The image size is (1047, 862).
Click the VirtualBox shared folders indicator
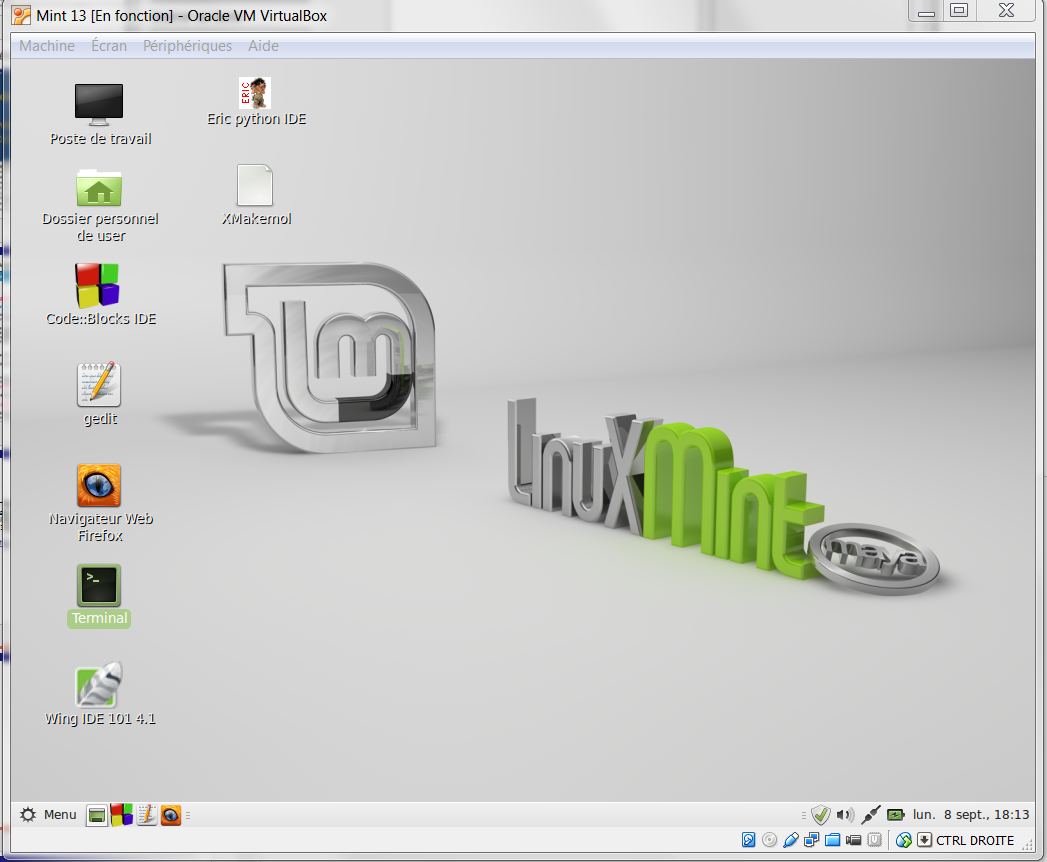(x=832, y=840)
